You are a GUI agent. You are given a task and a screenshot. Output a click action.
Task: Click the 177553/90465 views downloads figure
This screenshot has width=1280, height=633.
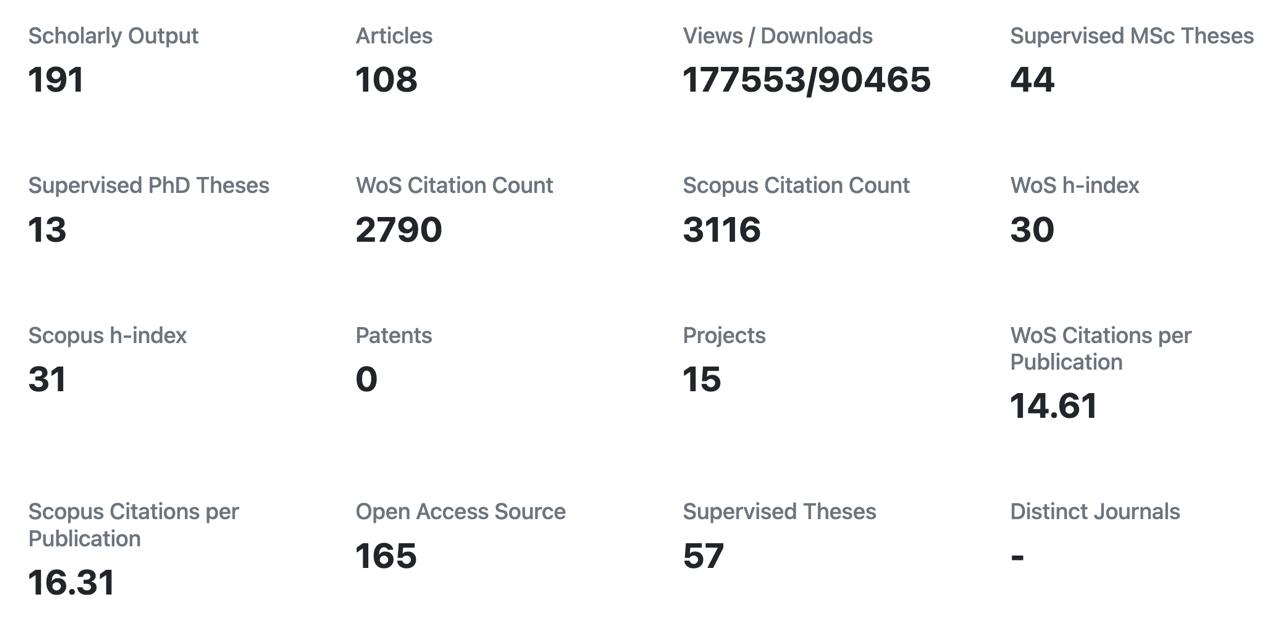(x=806, y=80)
